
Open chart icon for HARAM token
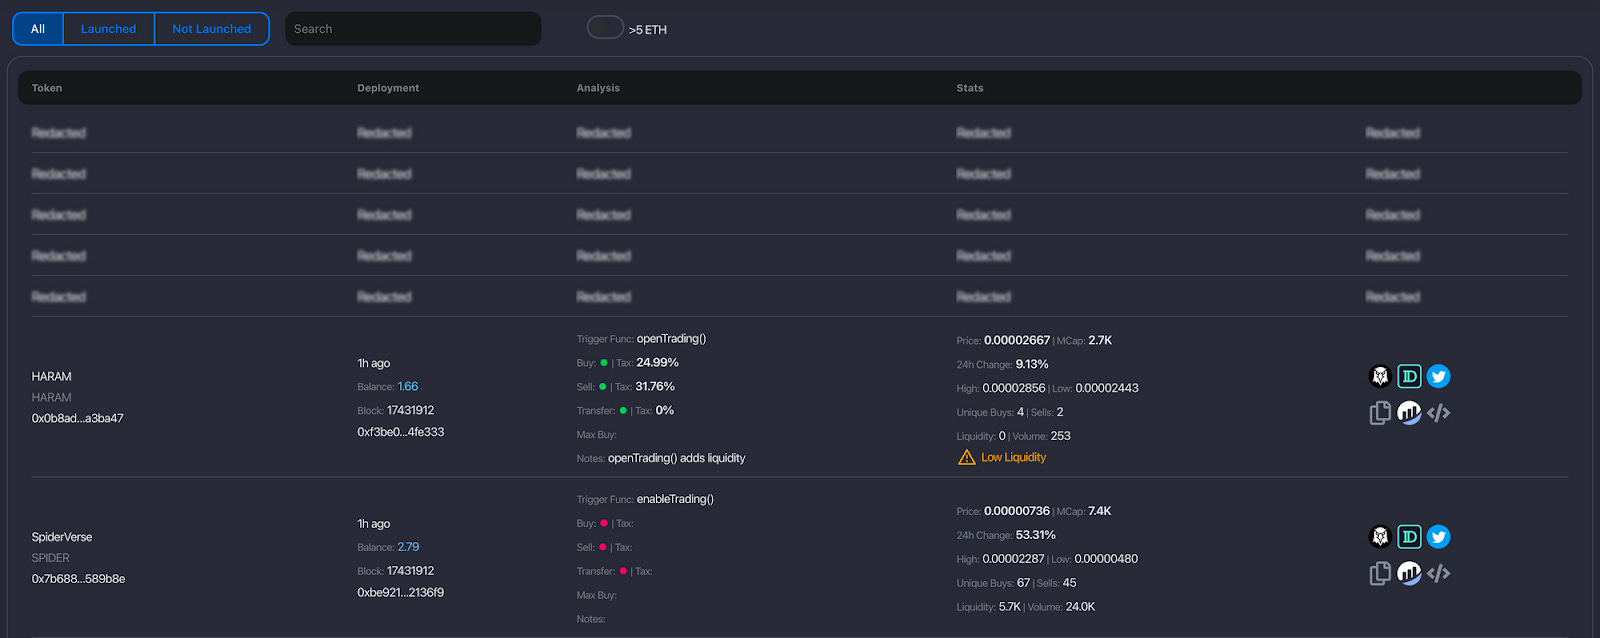[1409, 413]
